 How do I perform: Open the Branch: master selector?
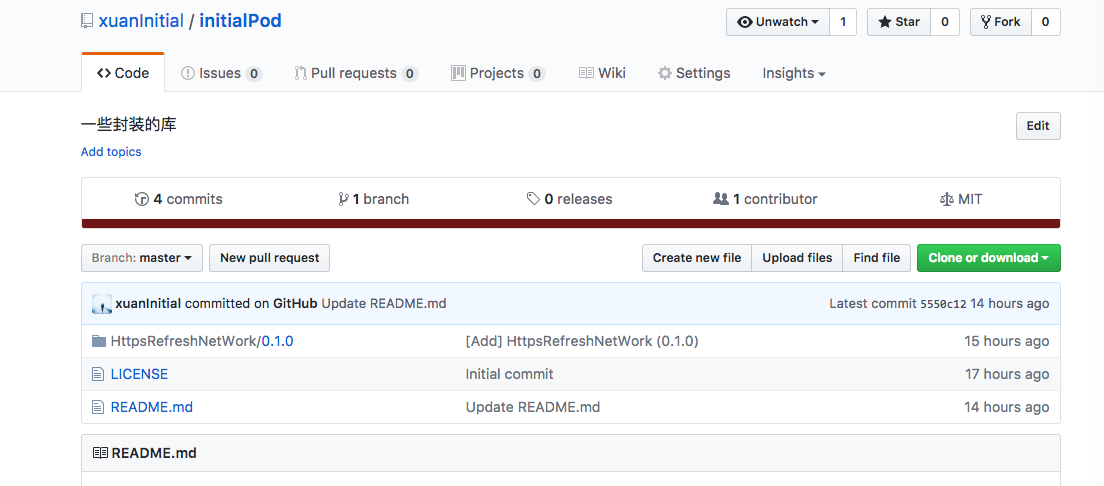coord(142,258)
